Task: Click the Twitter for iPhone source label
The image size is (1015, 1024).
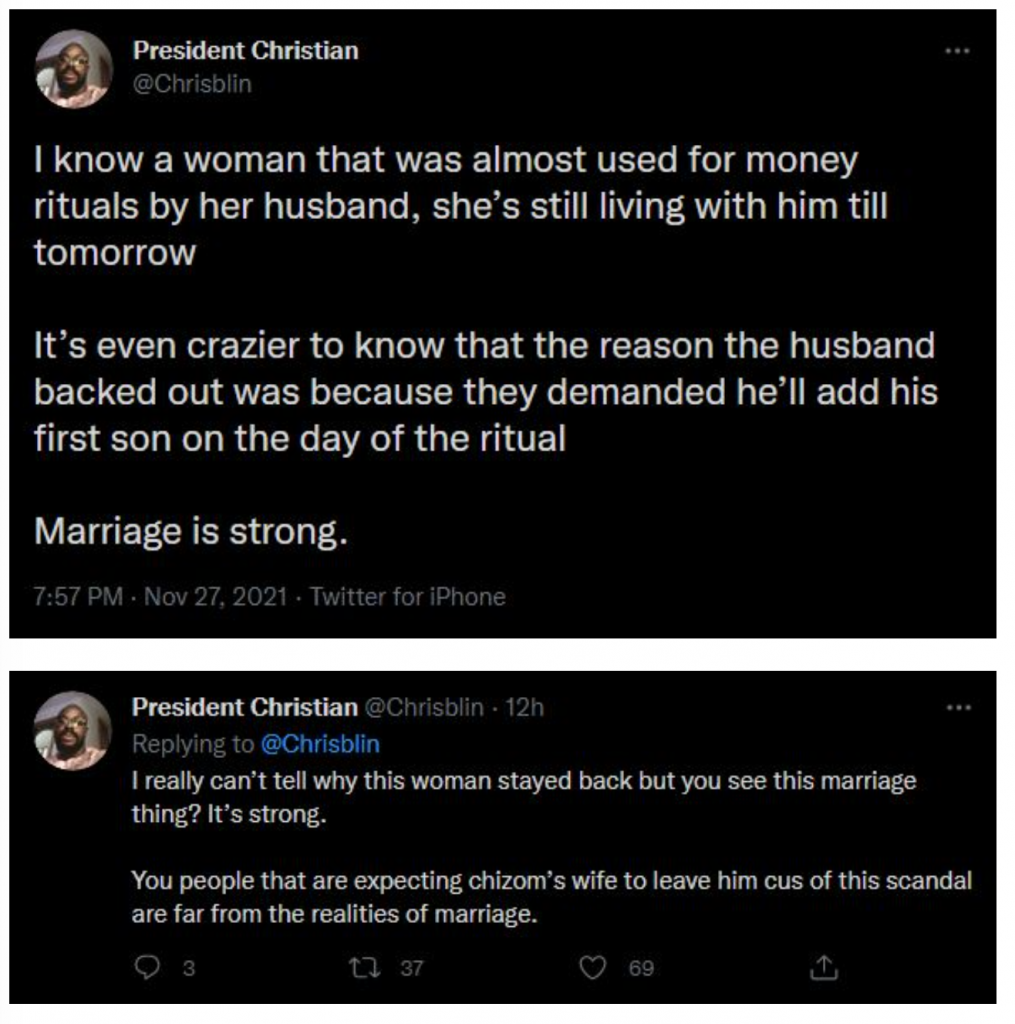Action: click(x=408, y=597)
